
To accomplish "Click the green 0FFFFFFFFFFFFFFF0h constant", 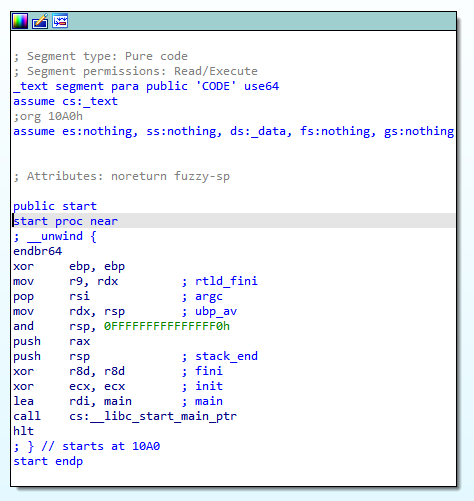I will pos(167,326).
